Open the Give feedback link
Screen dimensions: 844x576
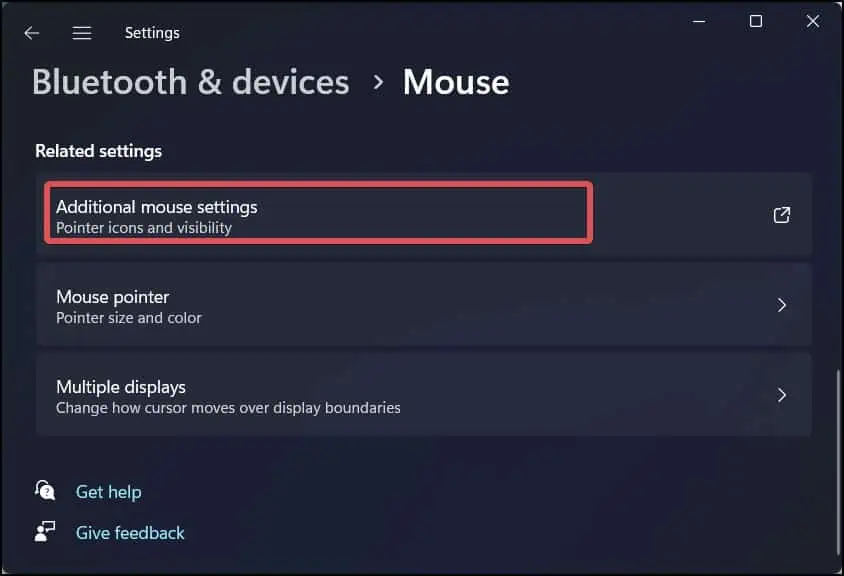tap(129, 532)
